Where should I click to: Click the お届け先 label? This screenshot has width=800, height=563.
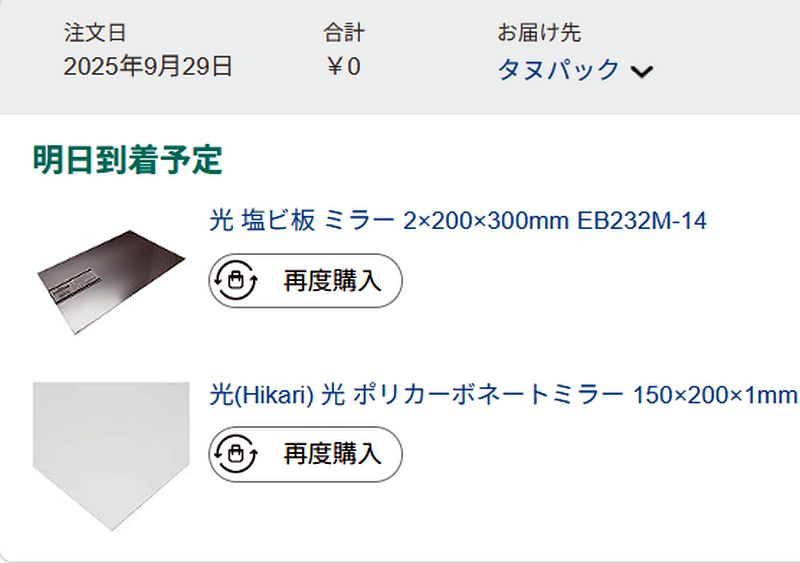pos(539,33)
